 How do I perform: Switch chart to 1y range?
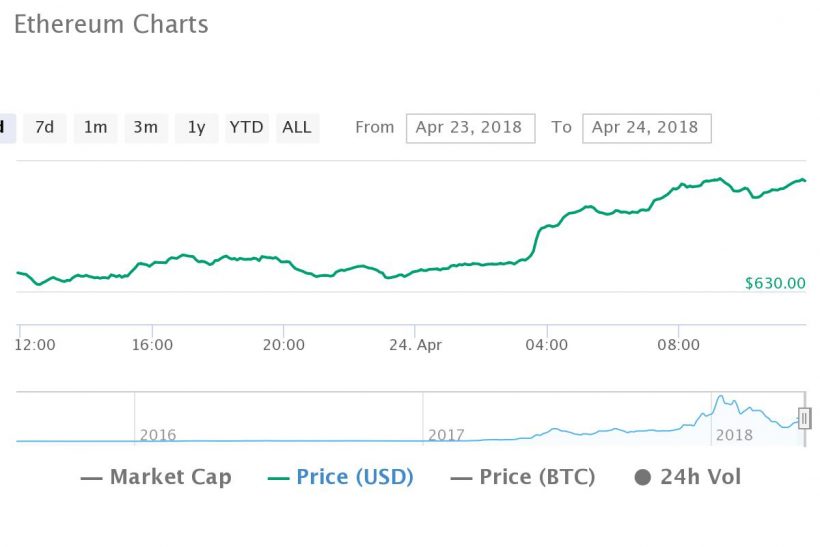tap(197, 128)
